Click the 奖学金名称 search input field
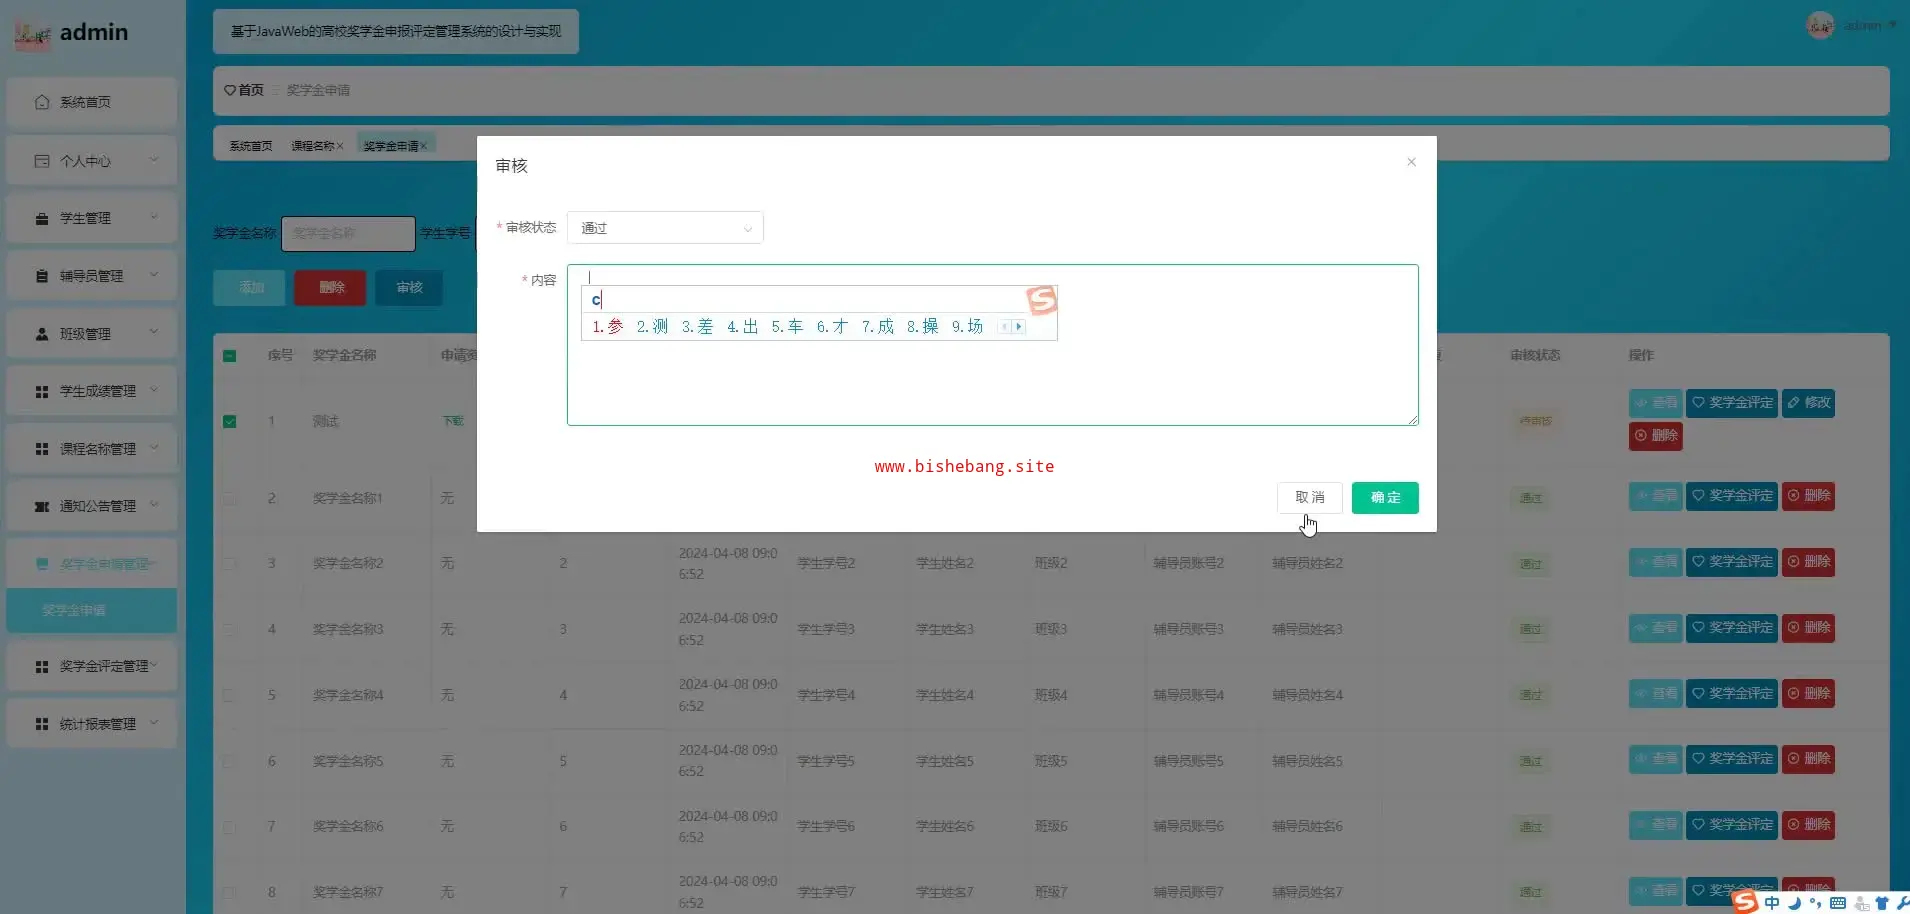Image resolution: width=1910 pixels, height=914 pixels. (348, 234)
